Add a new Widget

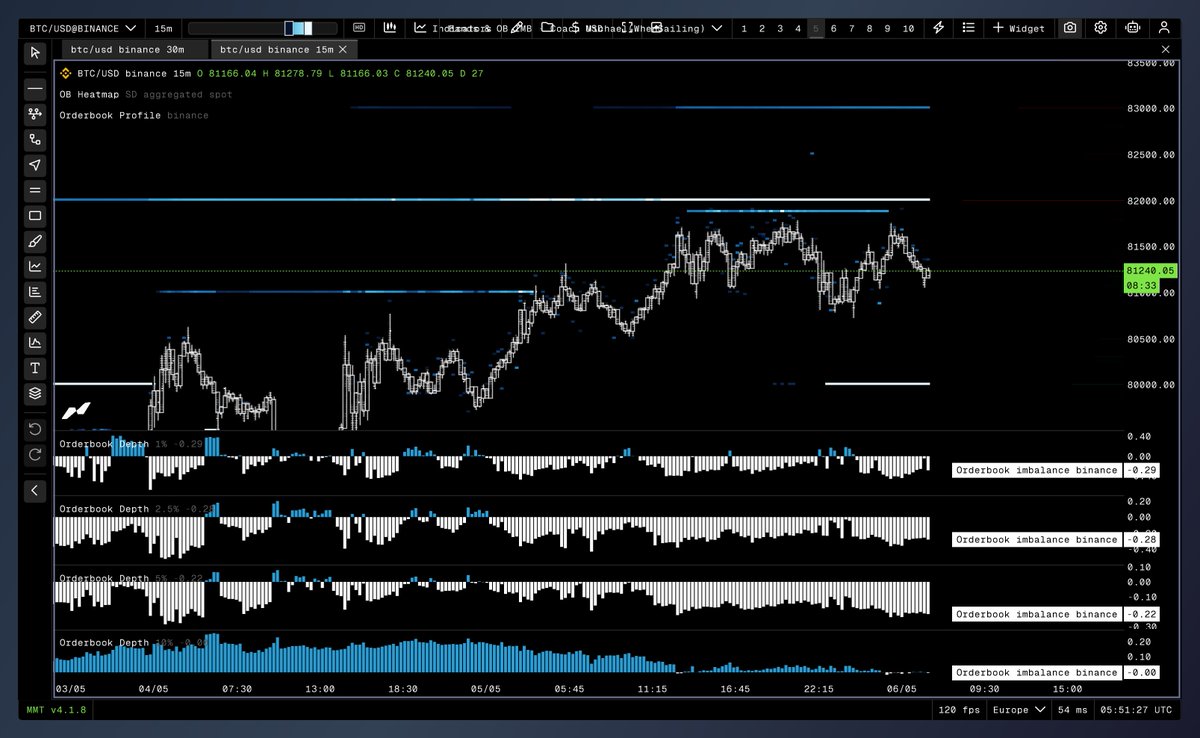point(1019,28)
